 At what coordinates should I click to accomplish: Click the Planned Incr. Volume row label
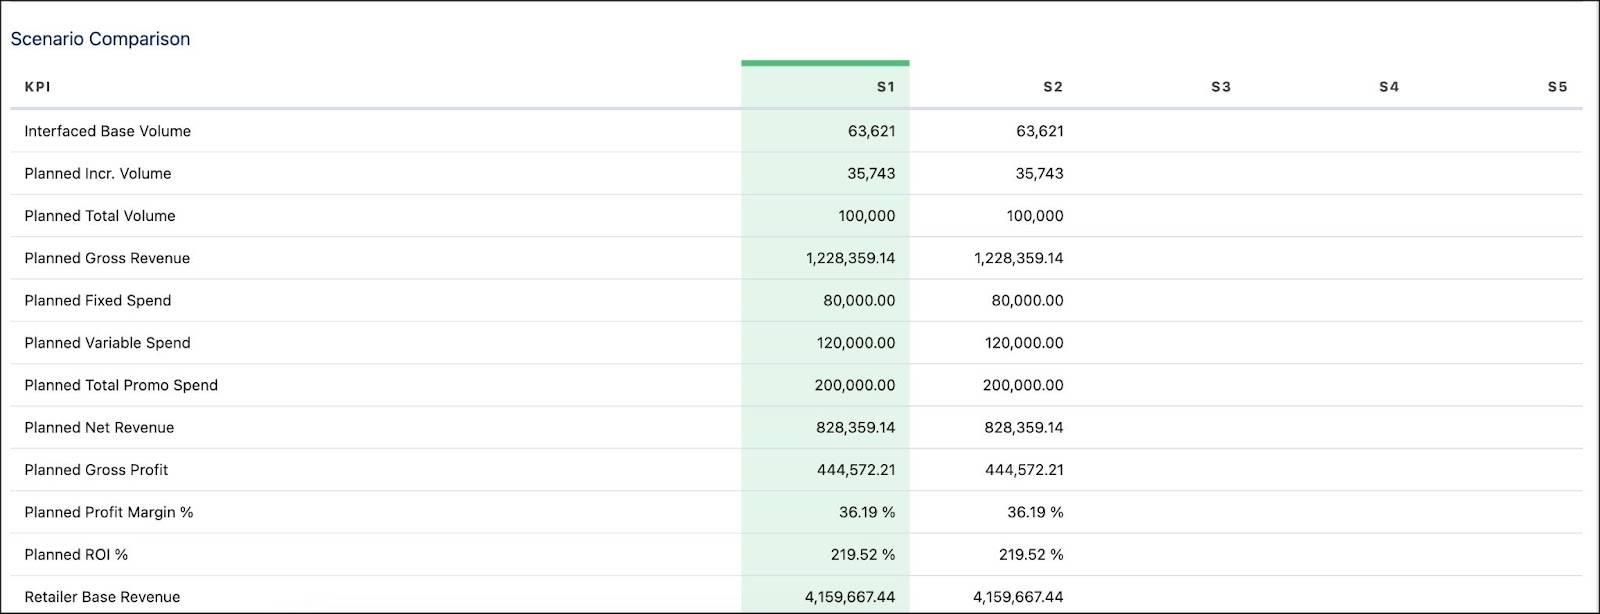tap(97, 173)
